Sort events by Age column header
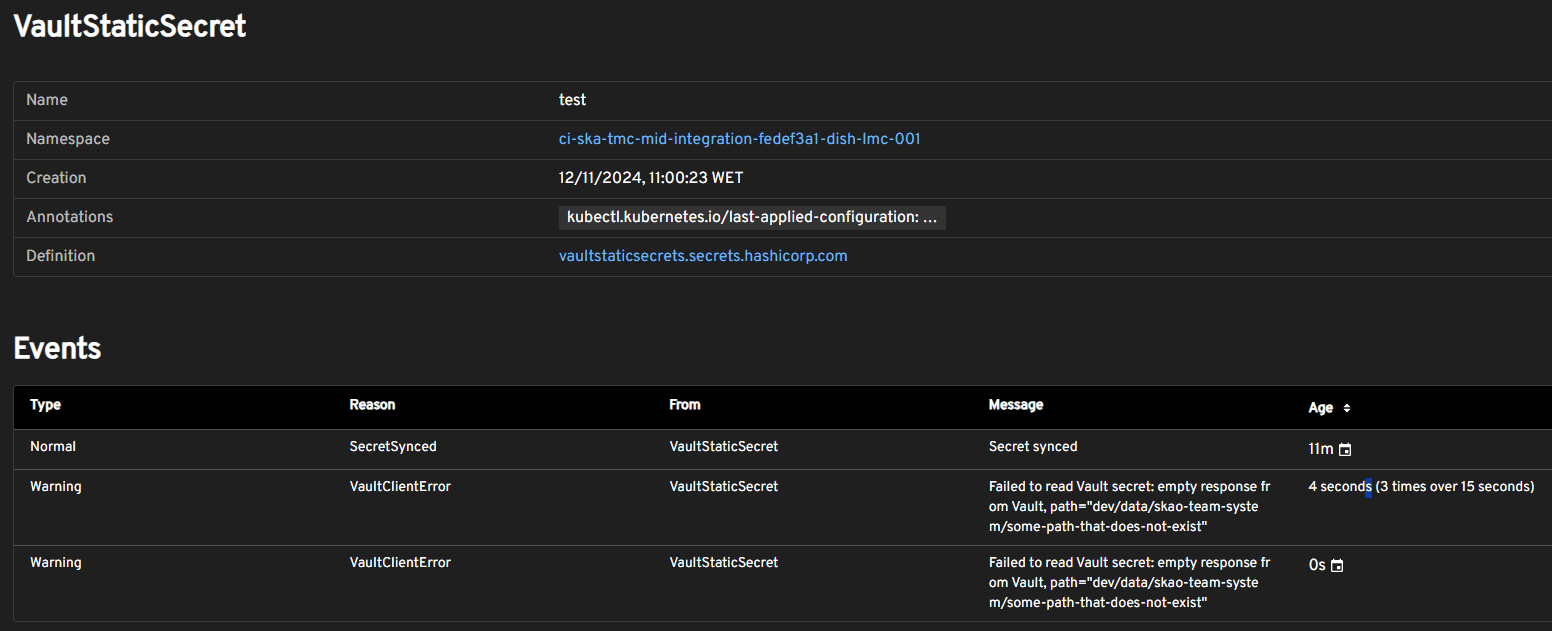Viewport: 1552px width, 631px height. pyautogui.click(x=1321, y=408)
